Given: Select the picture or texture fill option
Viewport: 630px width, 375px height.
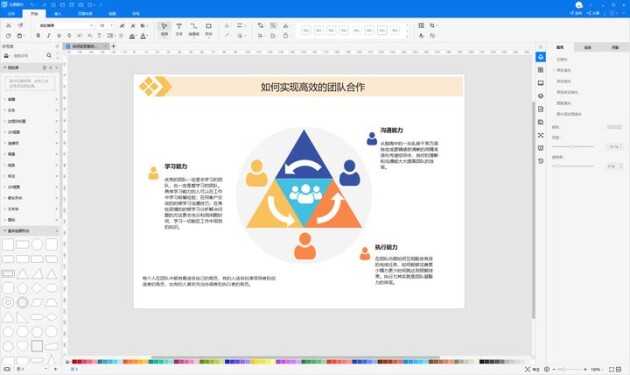Looking at the screenshot, I should click(x=569, y=114).
